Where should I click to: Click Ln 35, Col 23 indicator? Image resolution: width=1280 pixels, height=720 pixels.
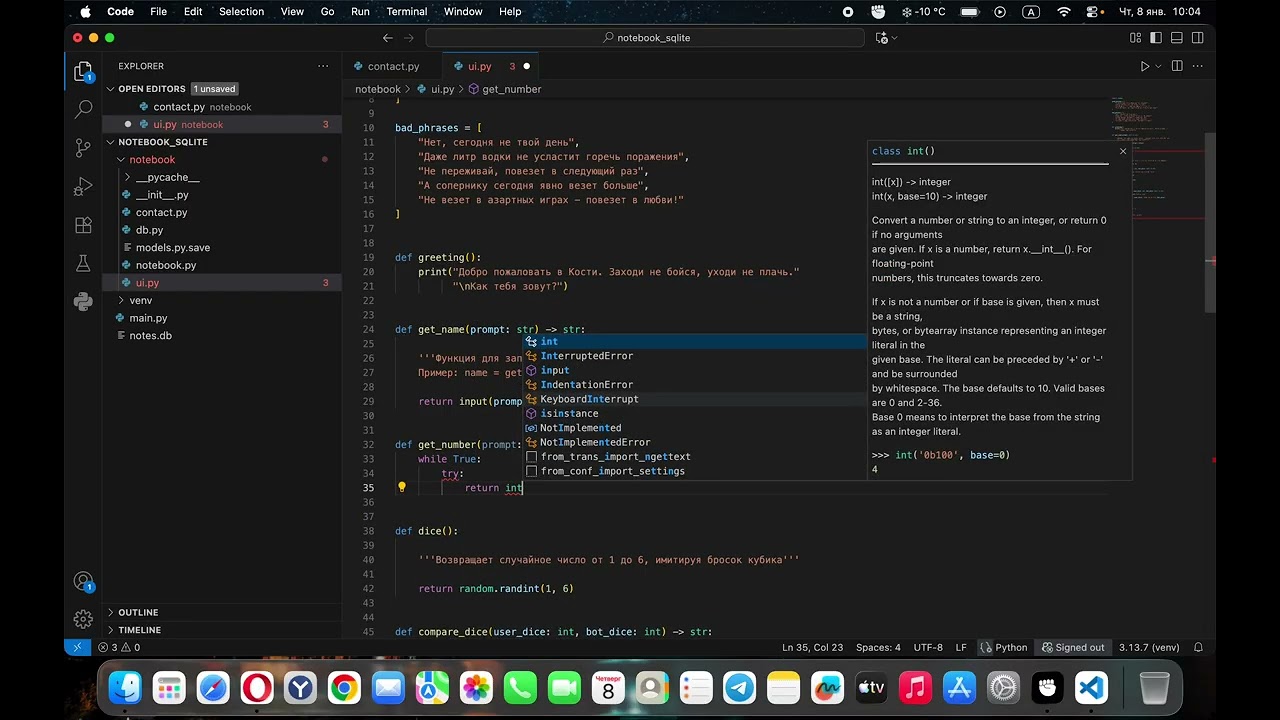tap(812, 647)
